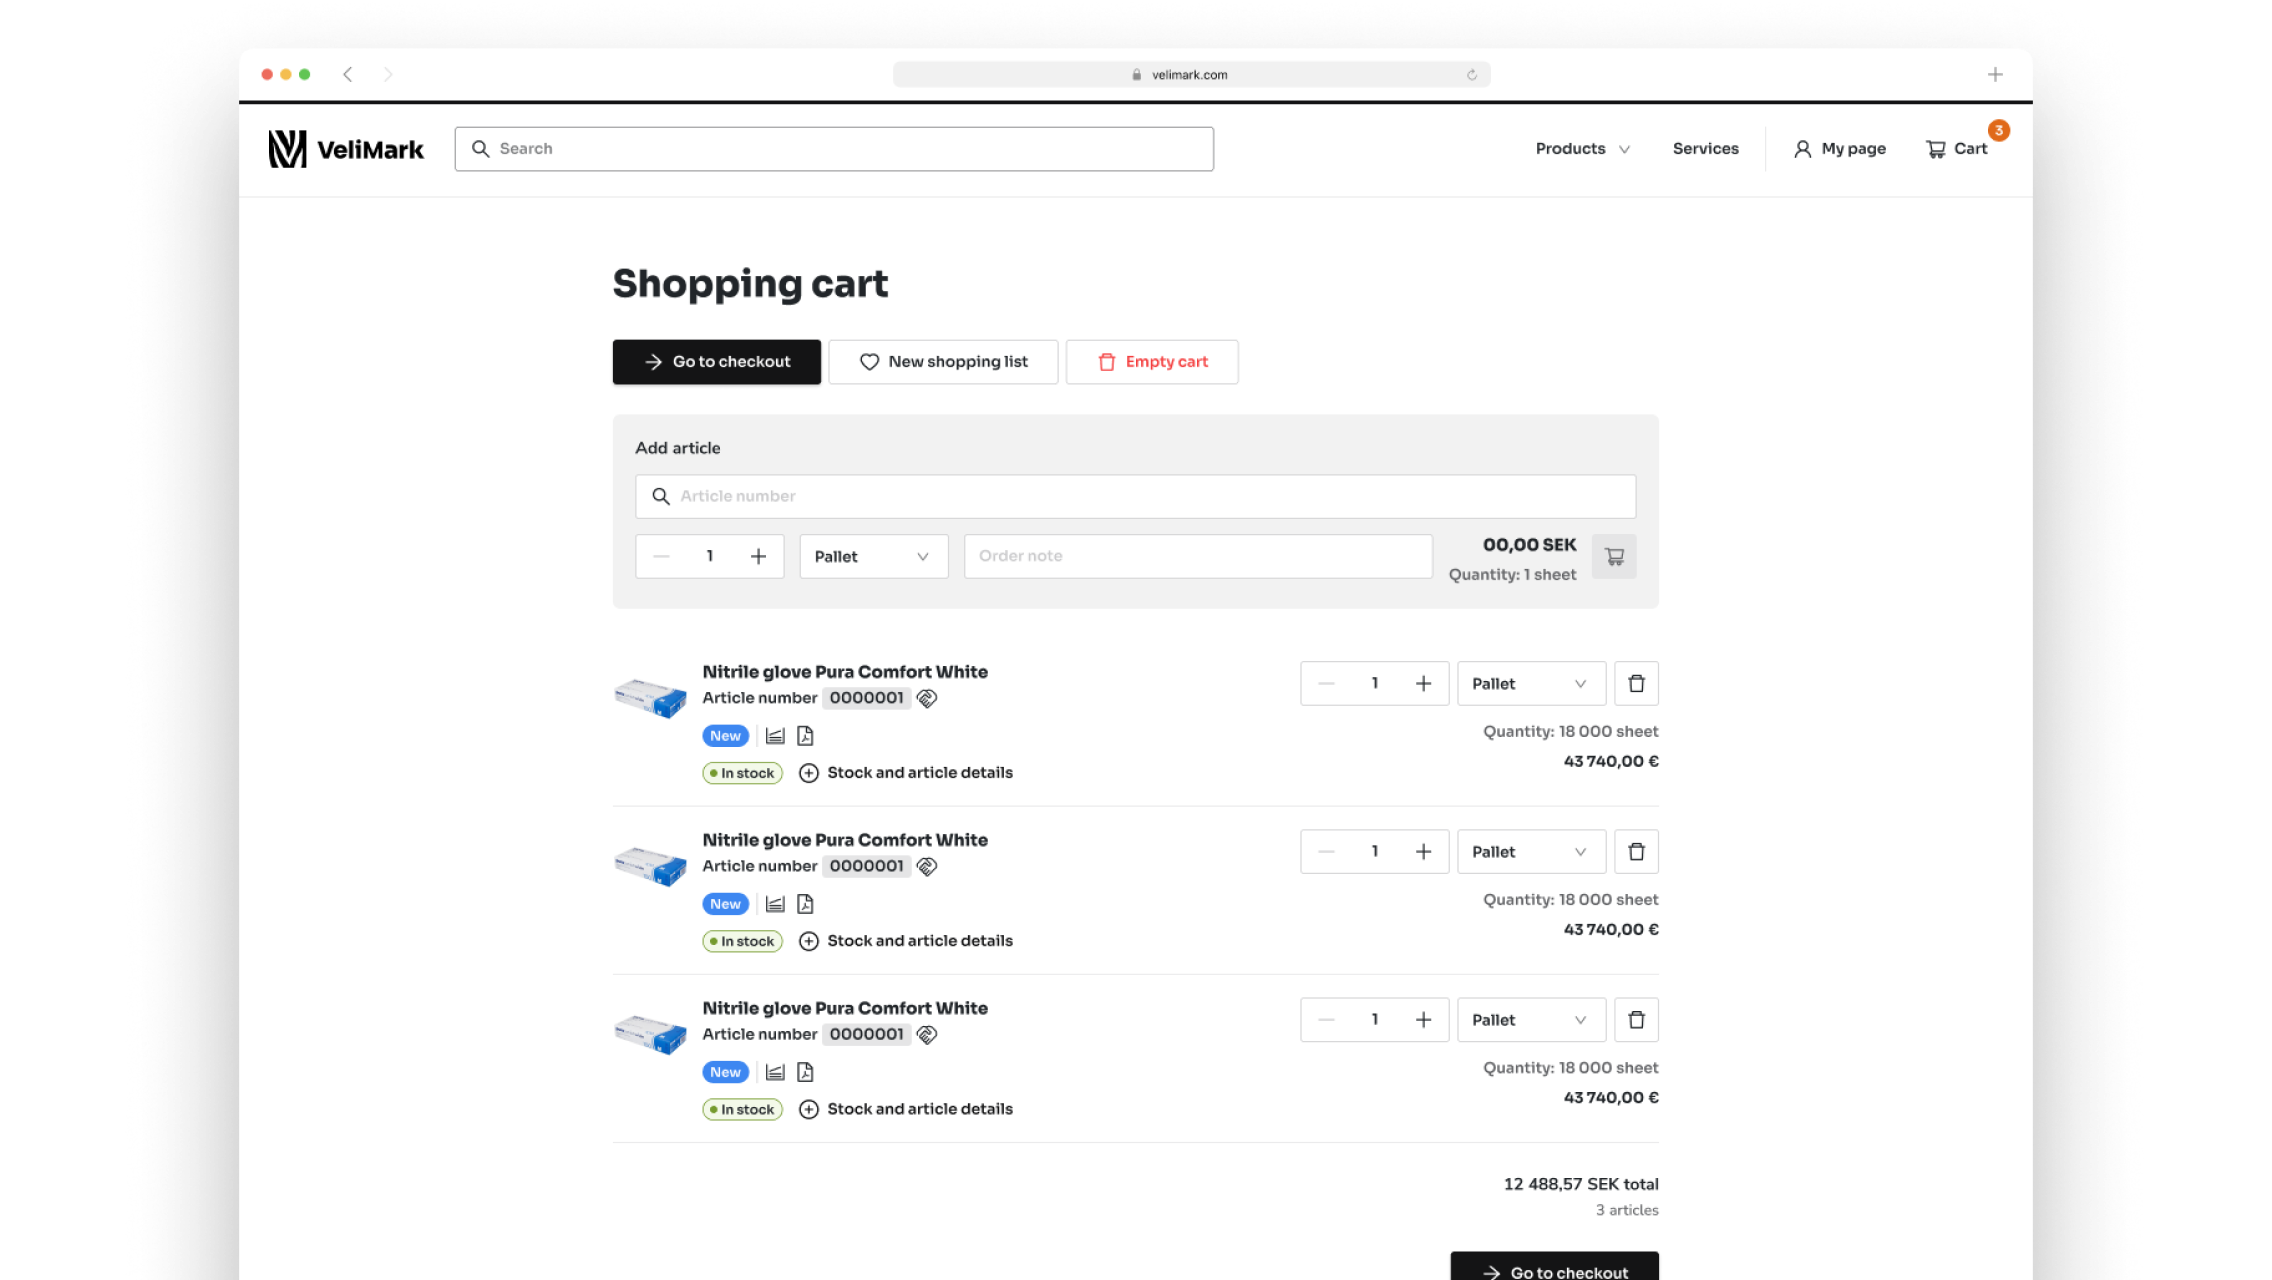Expand the Products menu in navigation

[x=1581, y=147]
